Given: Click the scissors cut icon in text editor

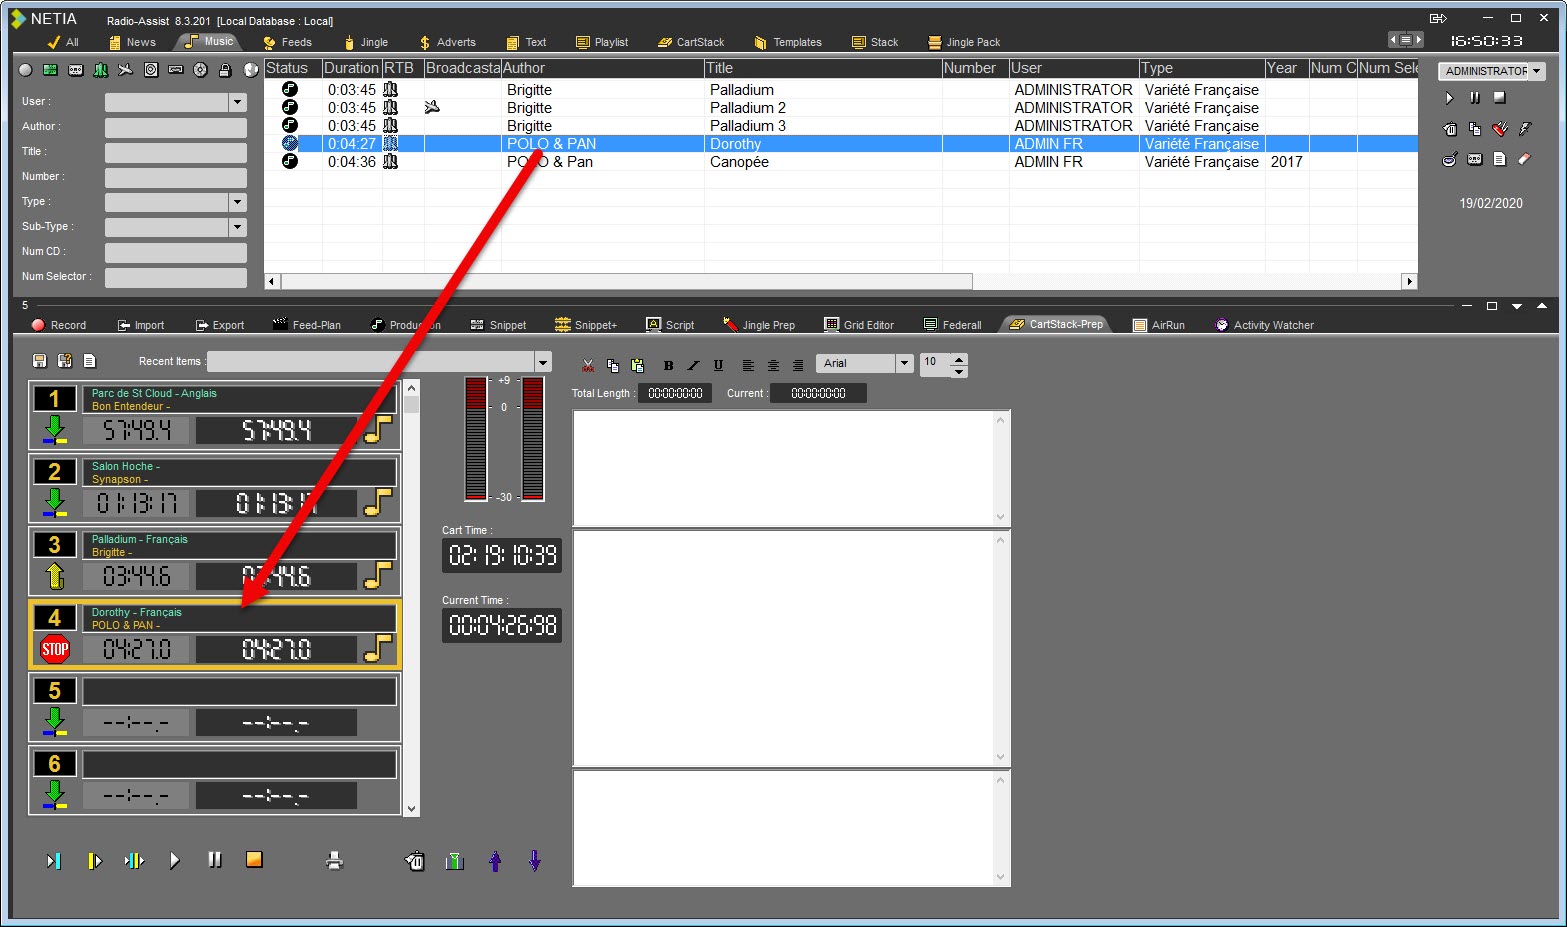Looking at the screenshot, I should 588,365.
